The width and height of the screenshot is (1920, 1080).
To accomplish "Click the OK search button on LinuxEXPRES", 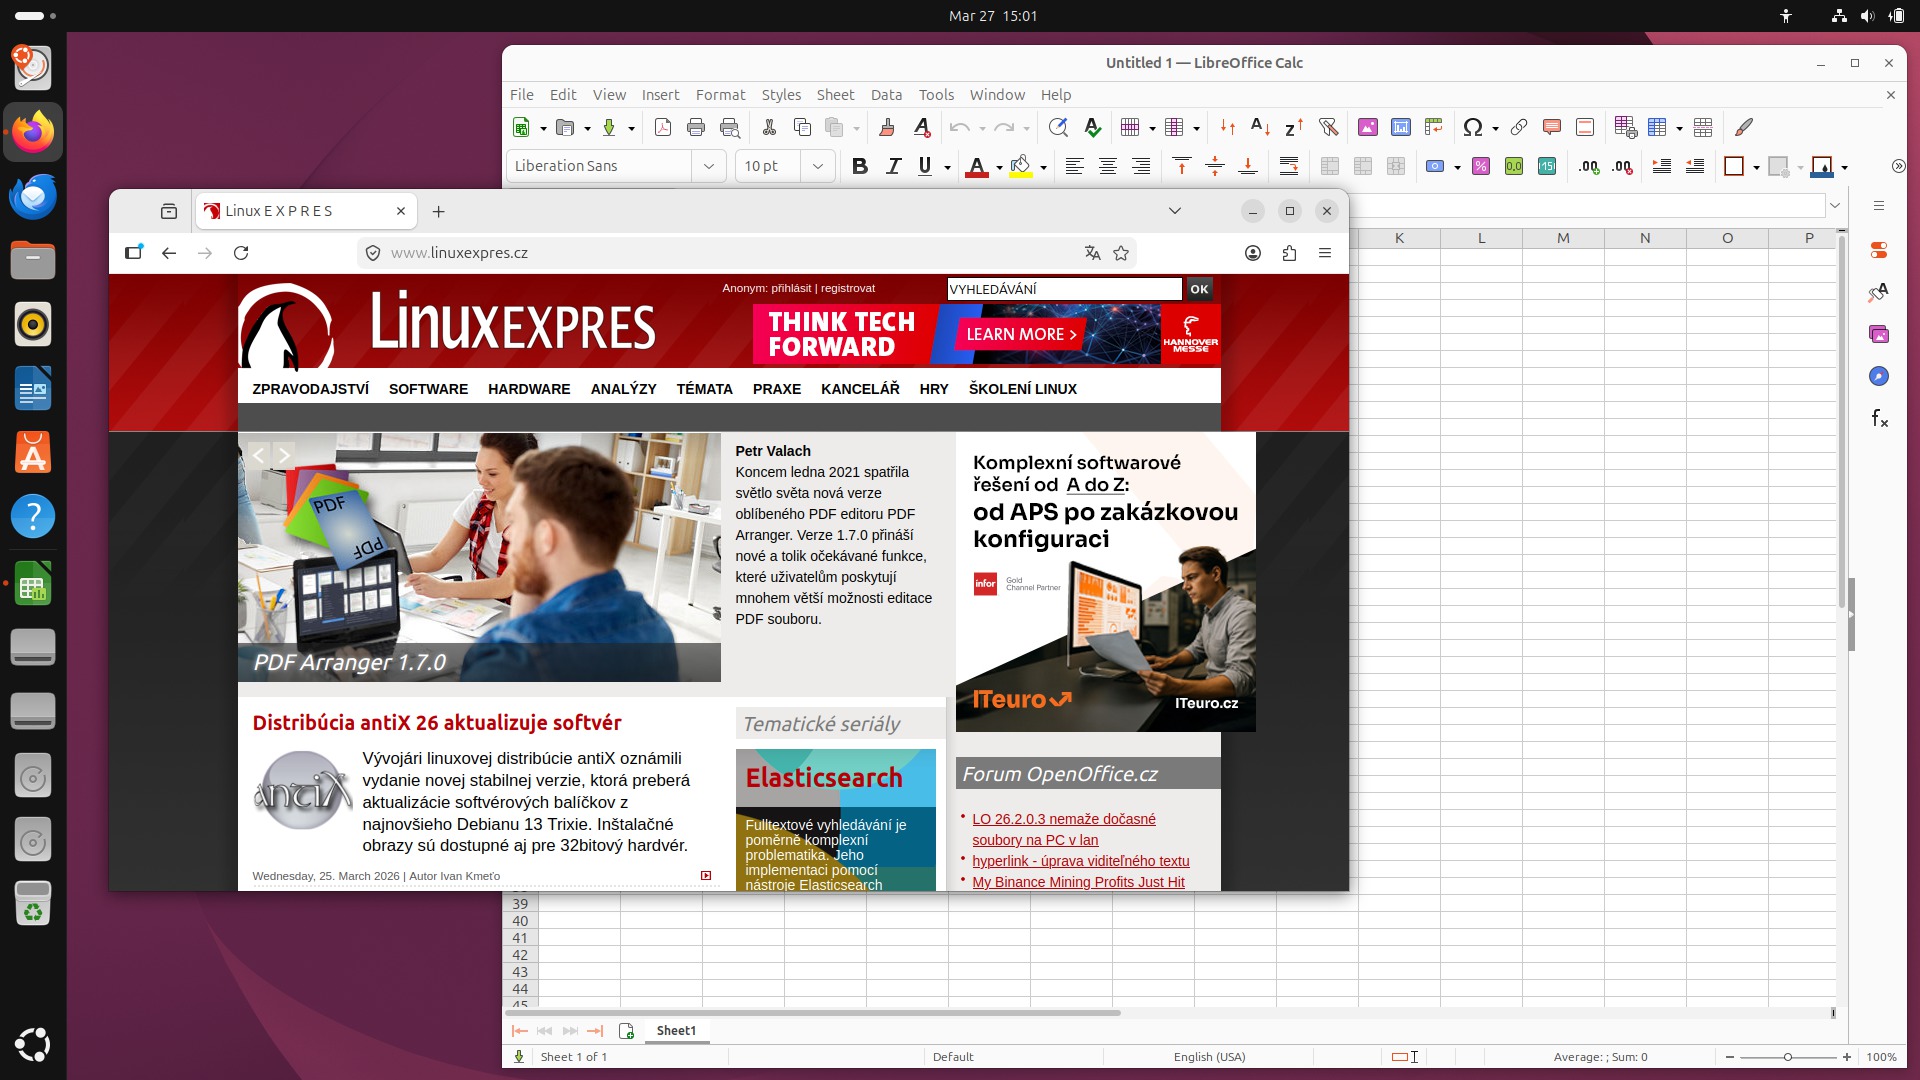I will pyautogui.click(x=1199, y=289).
